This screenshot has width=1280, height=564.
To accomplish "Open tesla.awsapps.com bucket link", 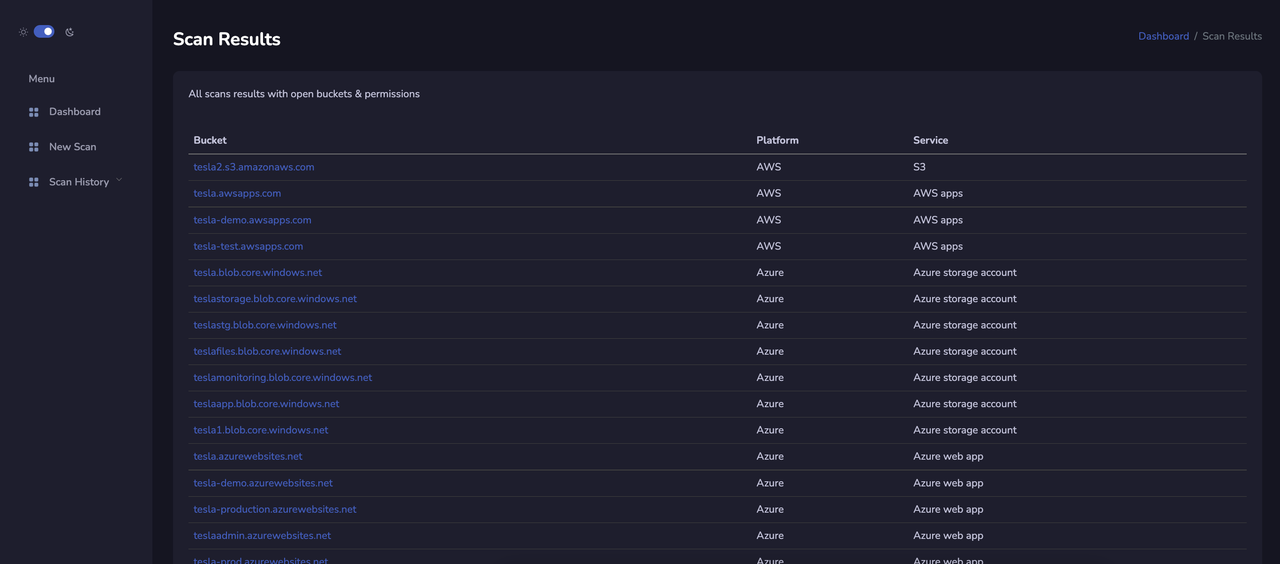I will click(237, 193).
